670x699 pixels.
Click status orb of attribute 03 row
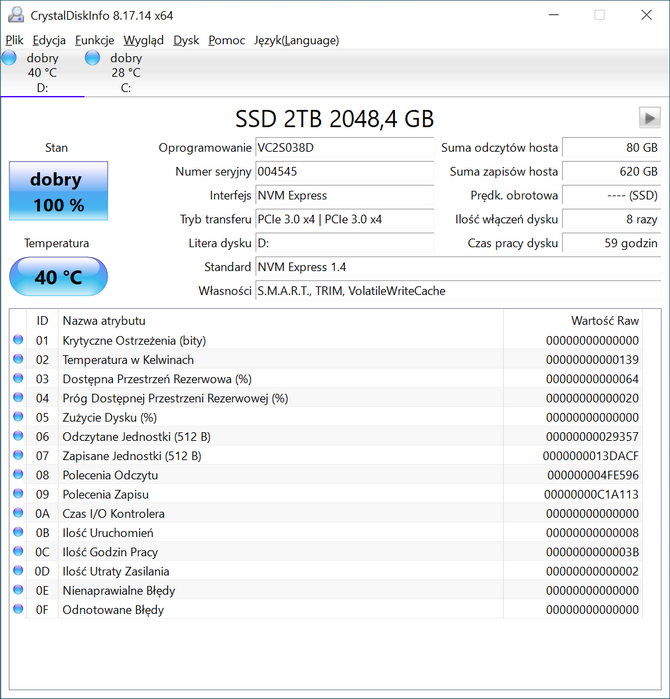[18, 378]
